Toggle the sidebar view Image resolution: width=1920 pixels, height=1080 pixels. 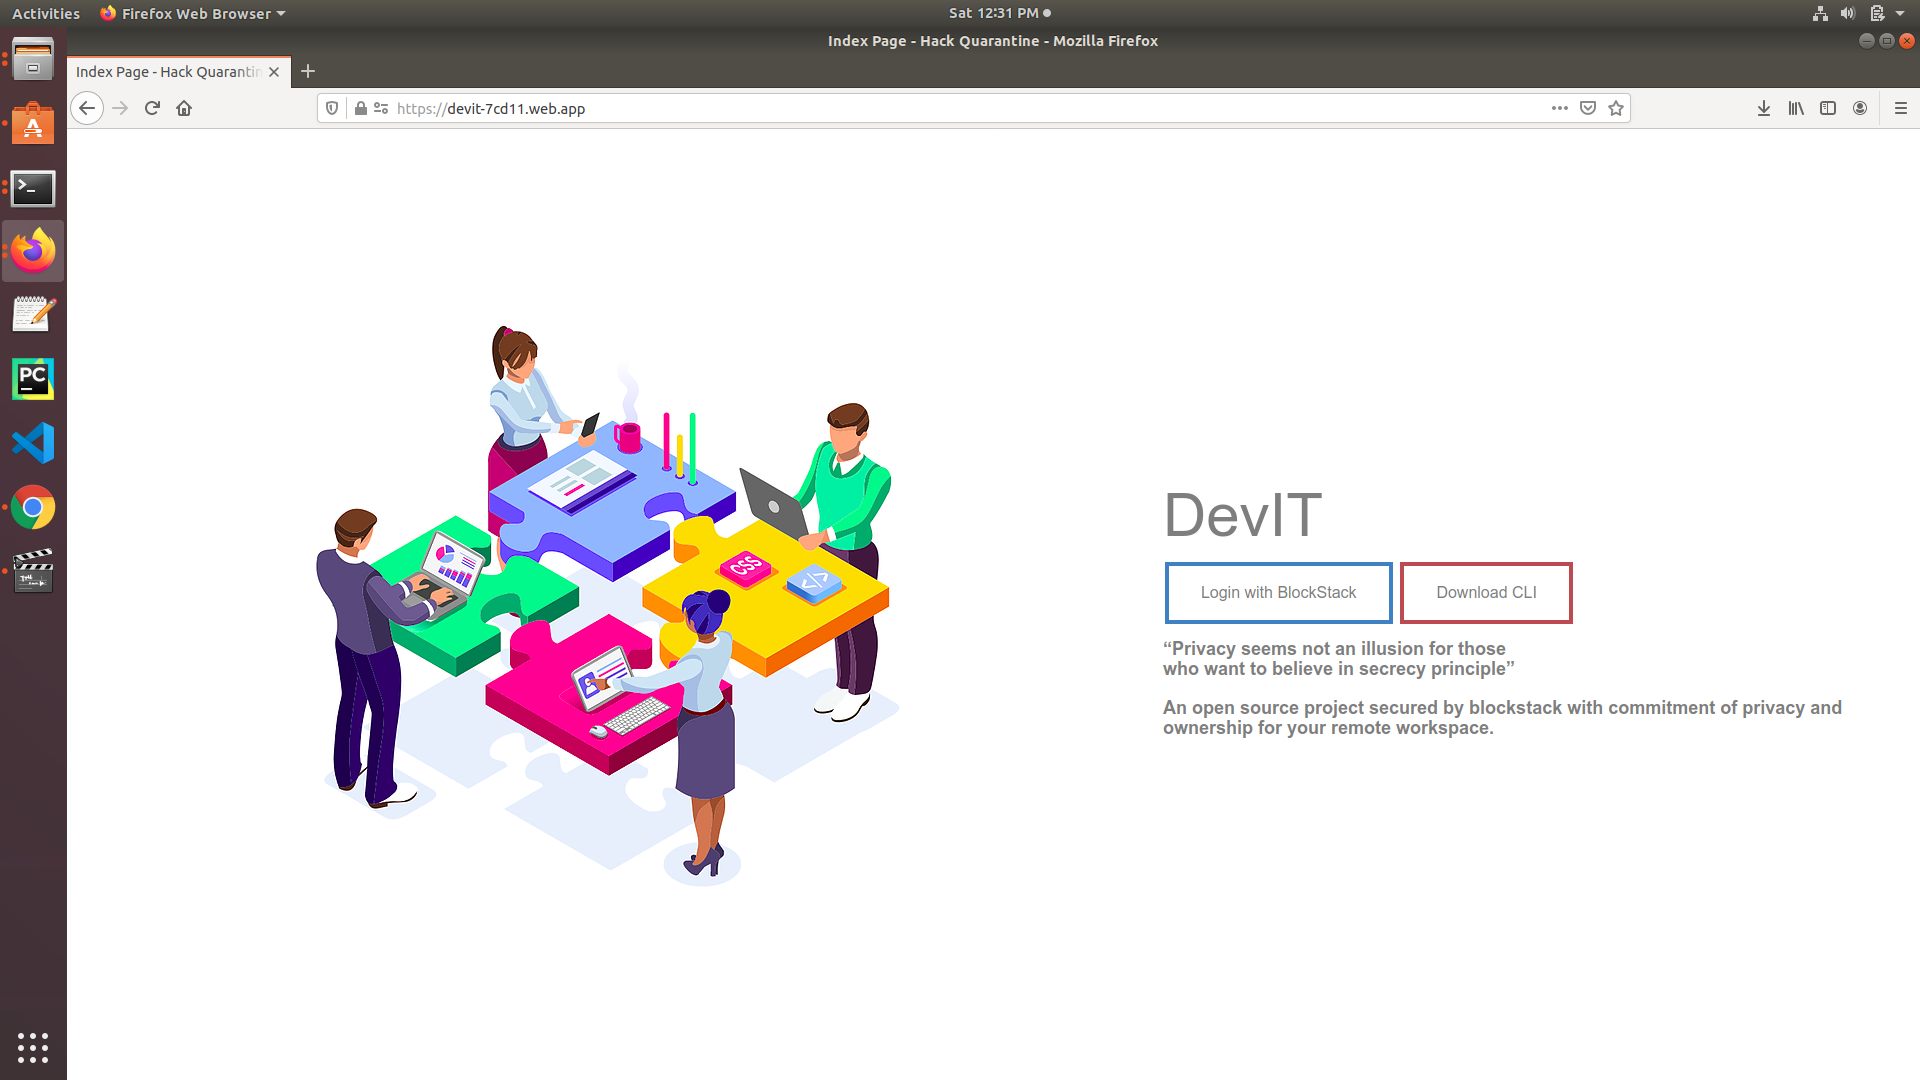[1828, 108]
